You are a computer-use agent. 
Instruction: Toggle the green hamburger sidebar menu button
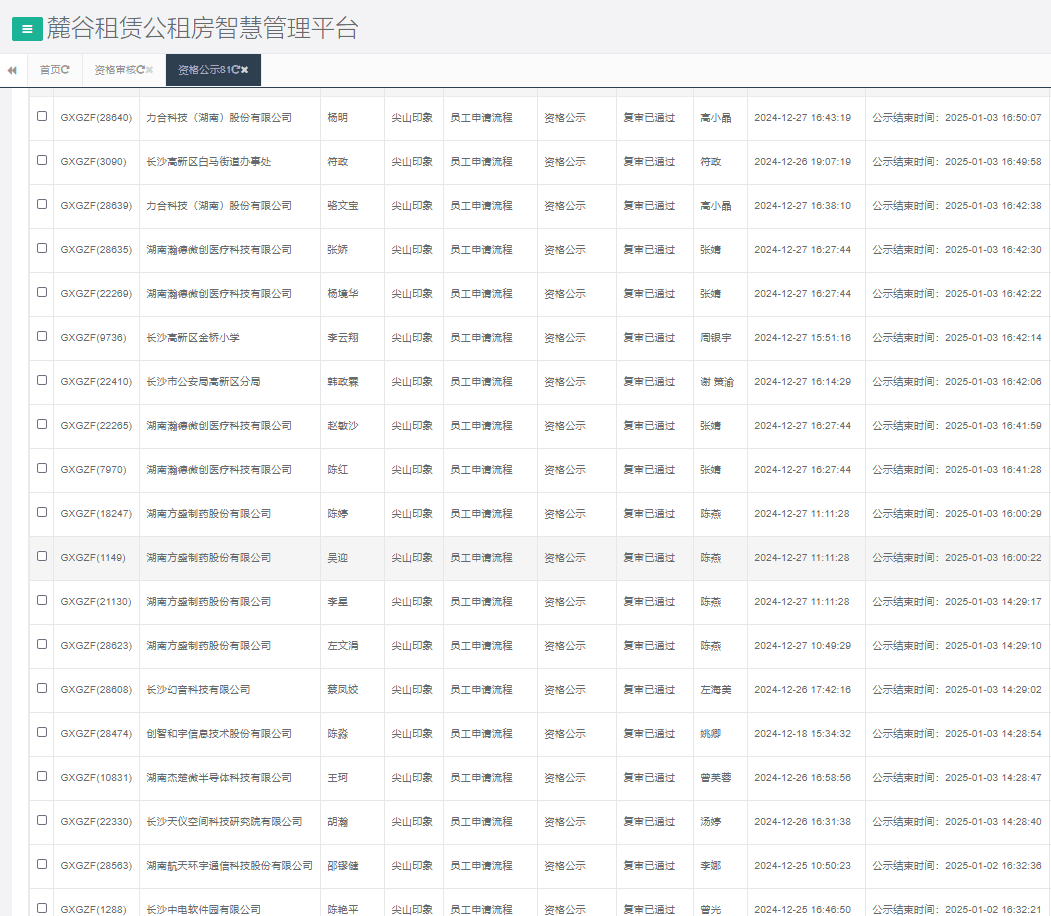point(27,29)
